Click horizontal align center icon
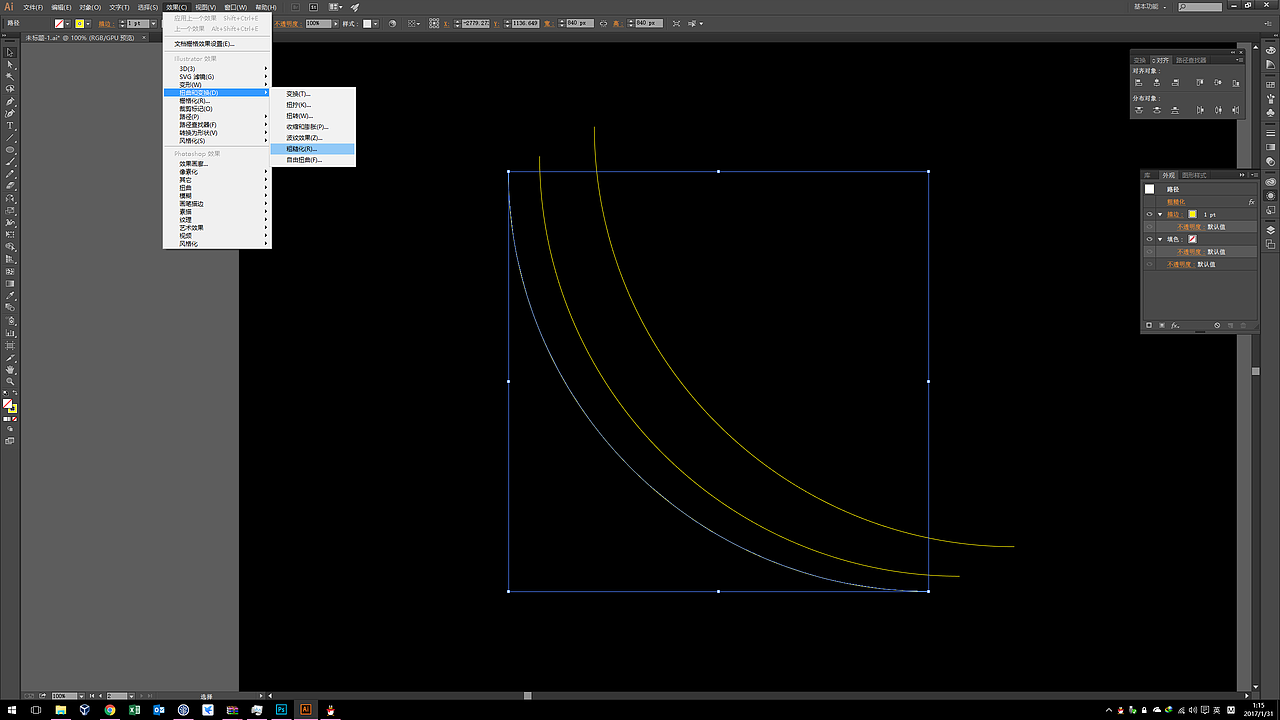This screenshot has height=720, width=1280. [x=1155, y=83]
